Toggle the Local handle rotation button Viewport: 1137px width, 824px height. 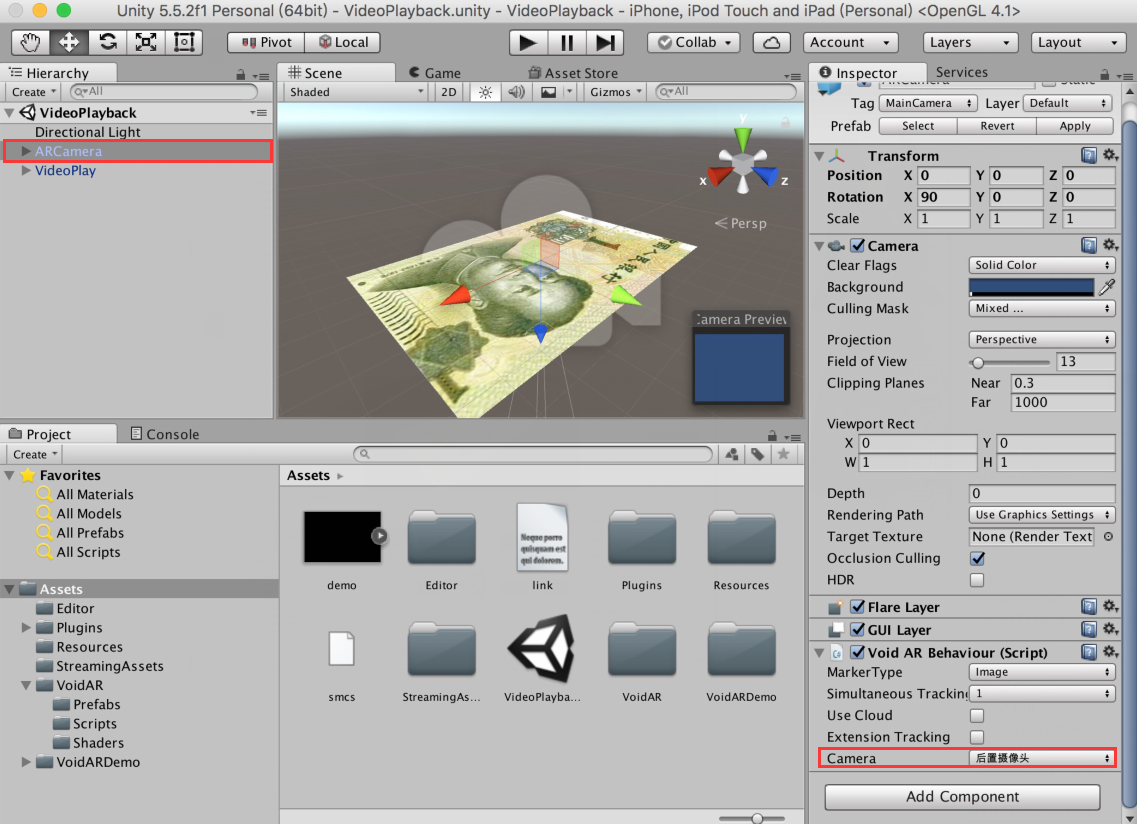344,43
